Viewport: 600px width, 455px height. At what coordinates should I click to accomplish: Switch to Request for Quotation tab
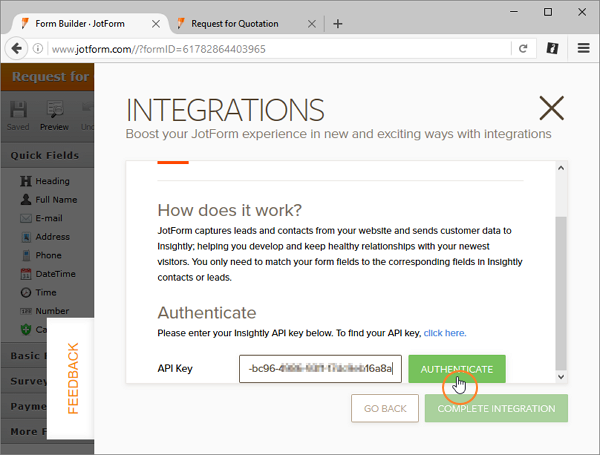click(243, 23)
